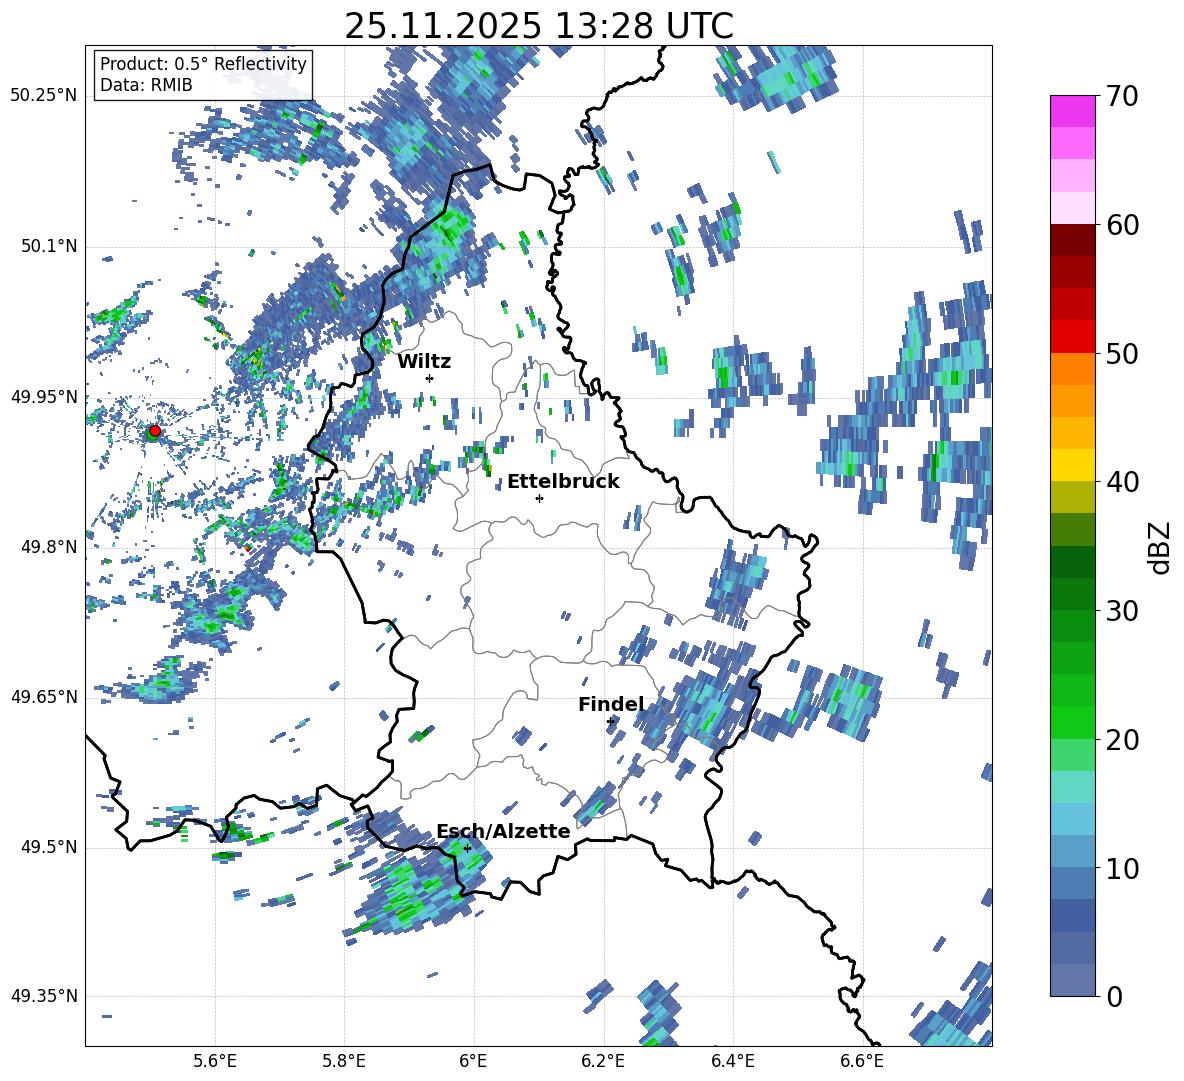Viewport: 1184px width, 1081px height.
Task: Click the magenta top colorbar segment near 70
Action: [x=1072, y=111]
